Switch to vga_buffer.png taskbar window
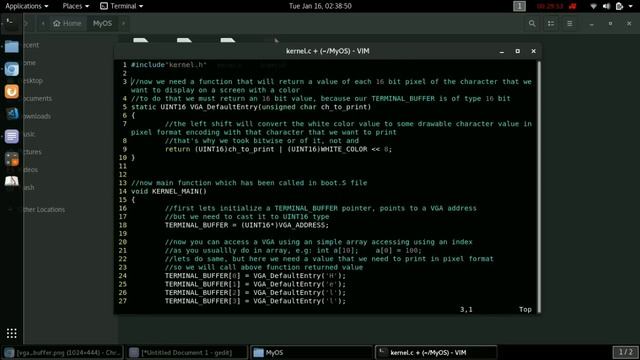This screenshot has height=360, width=640. (x=62, y=353)
